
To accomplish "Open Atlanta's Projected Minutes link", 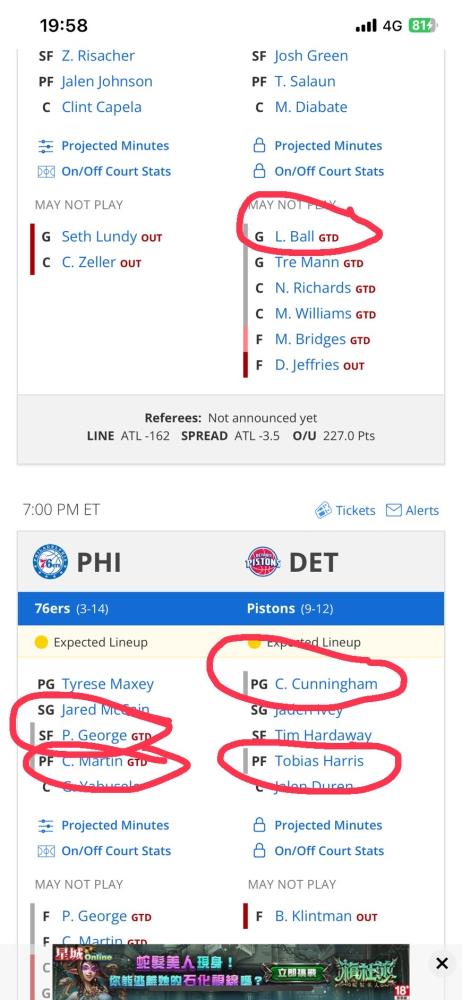I will 115,145.
